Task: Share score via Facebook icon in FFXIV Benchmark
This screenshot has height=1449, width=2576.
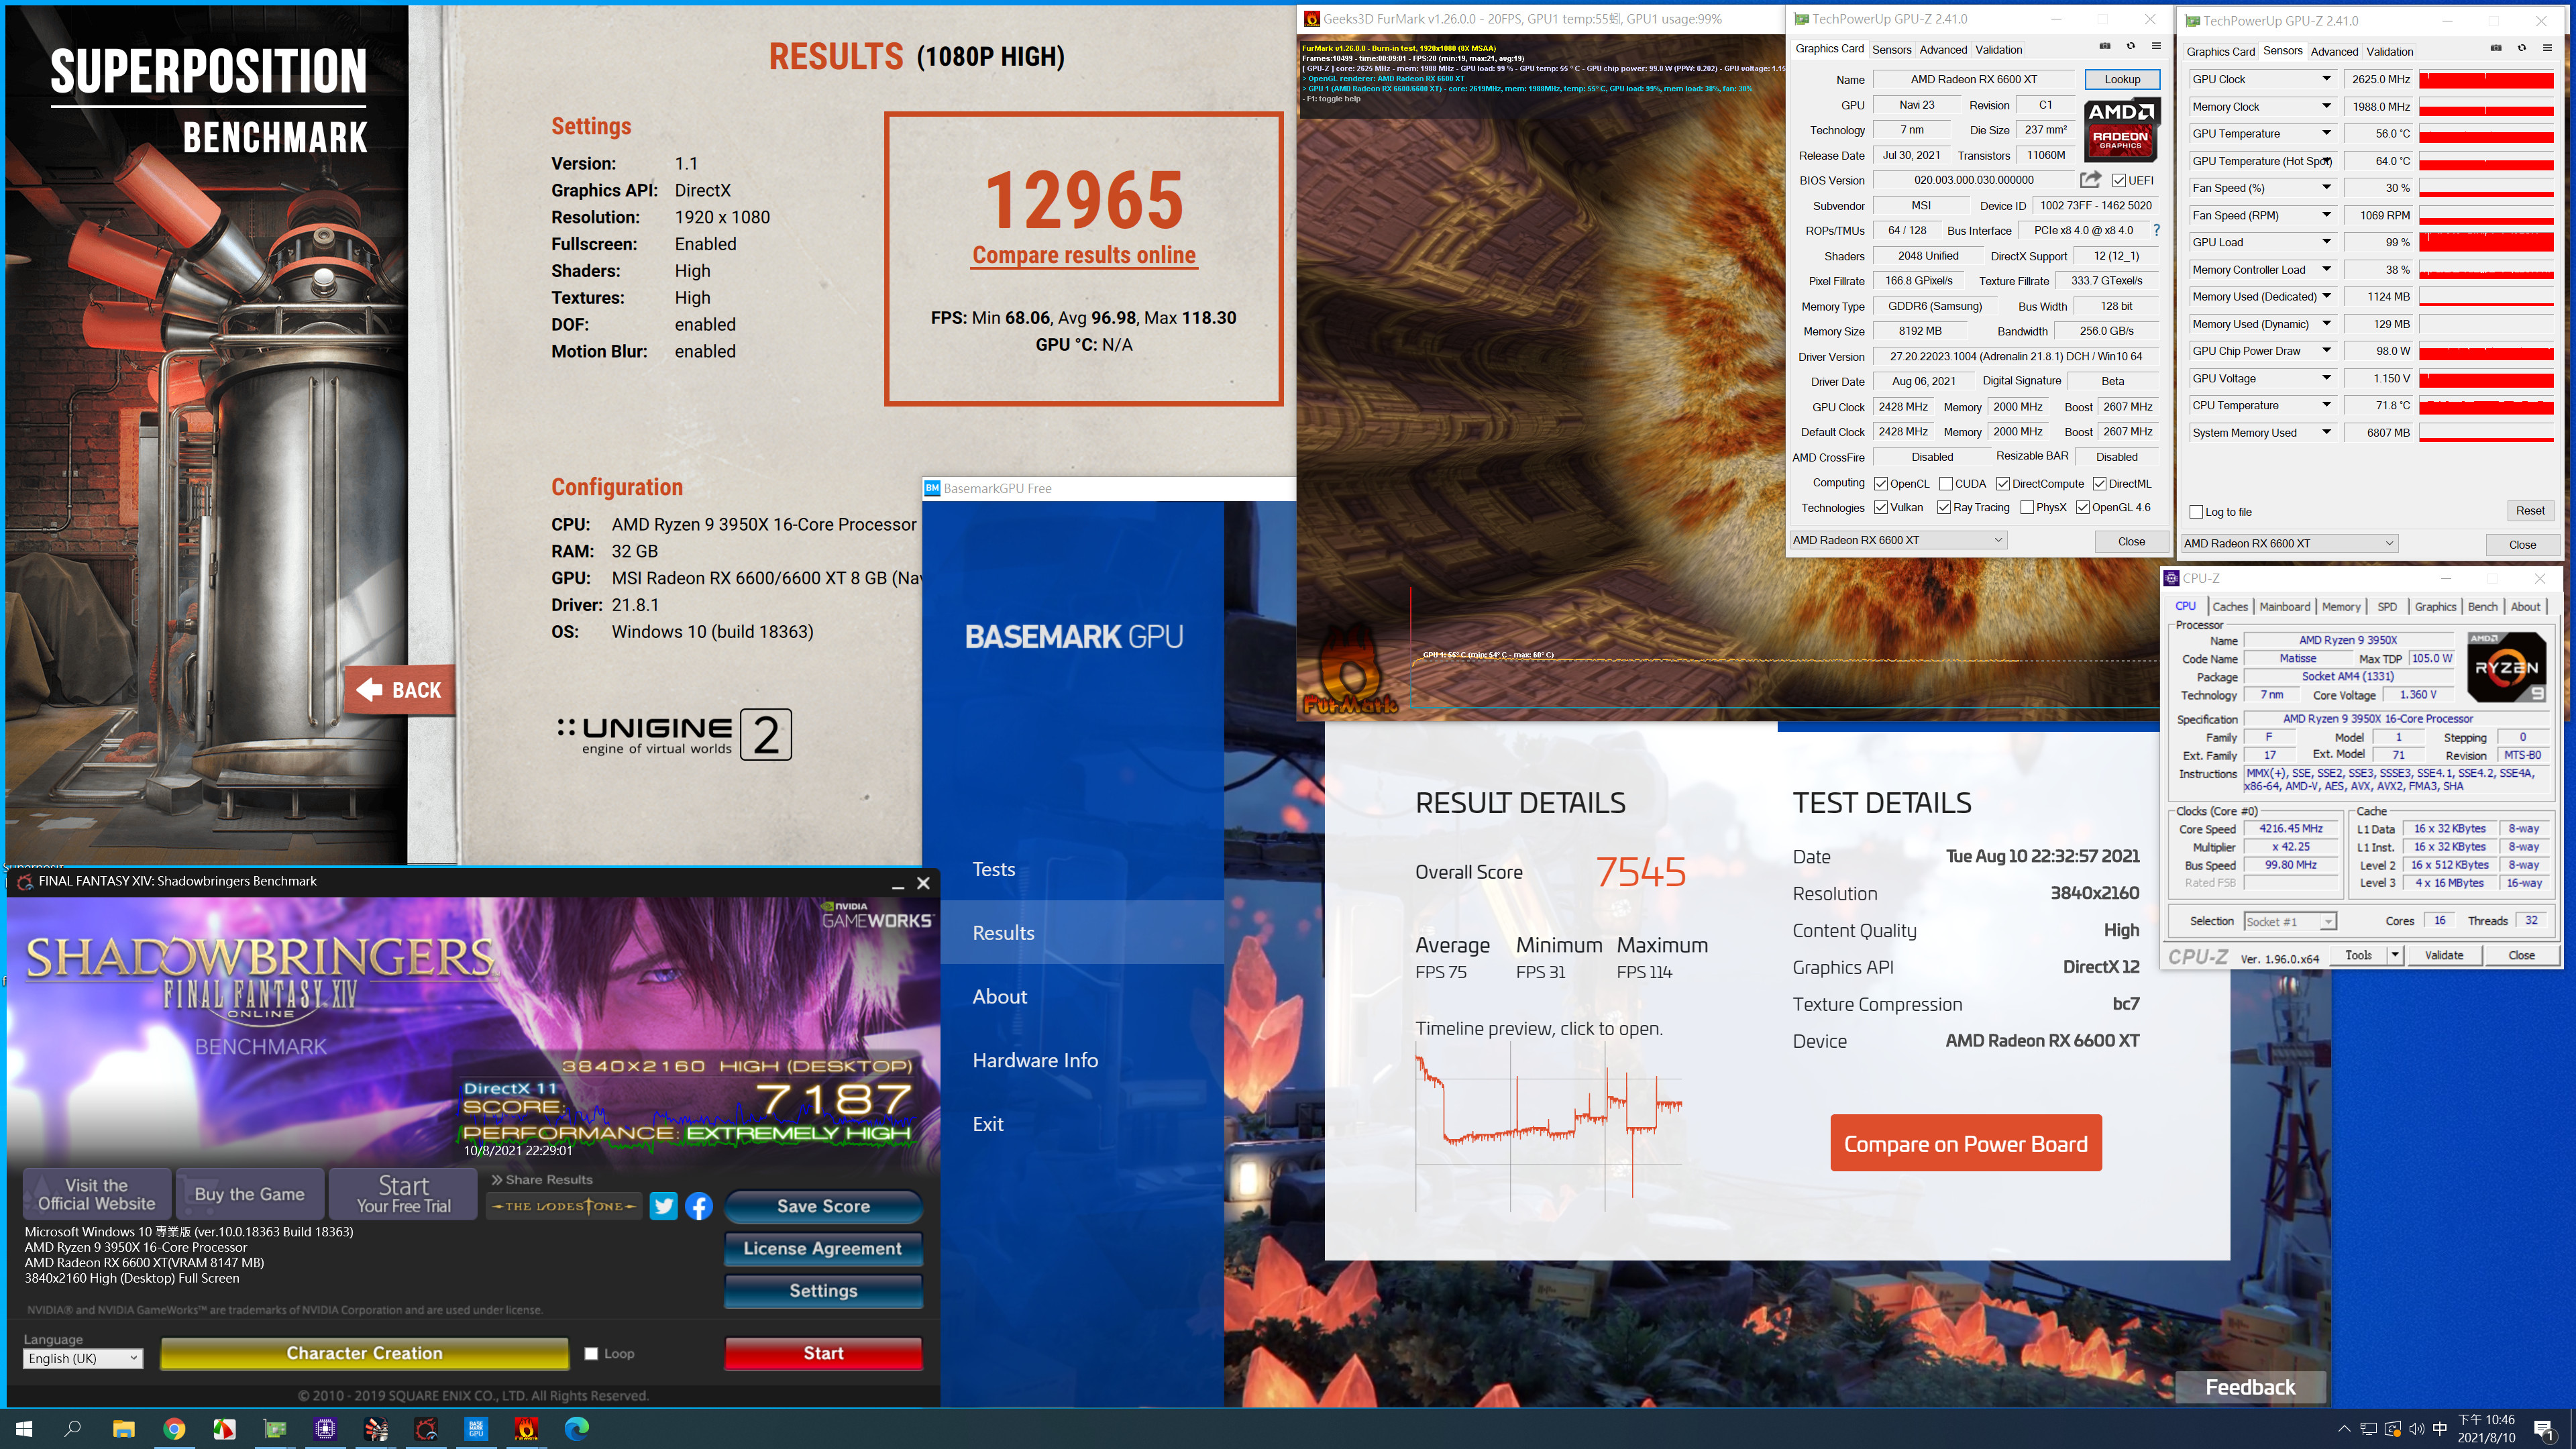Action: point(699,1206)
